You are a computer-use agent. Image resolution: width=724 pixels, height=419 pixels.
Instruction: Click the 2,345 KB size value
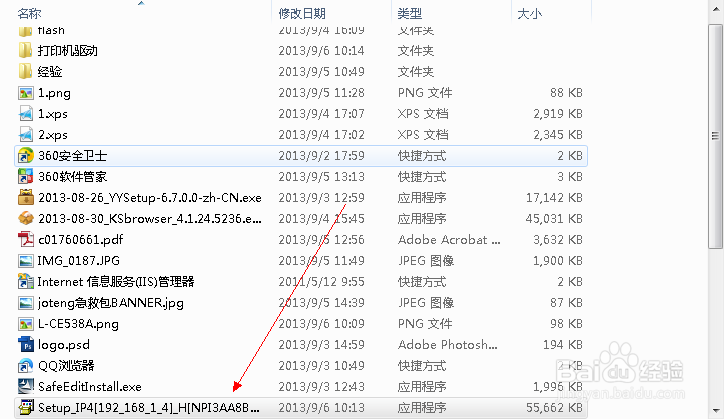[558, 135]
